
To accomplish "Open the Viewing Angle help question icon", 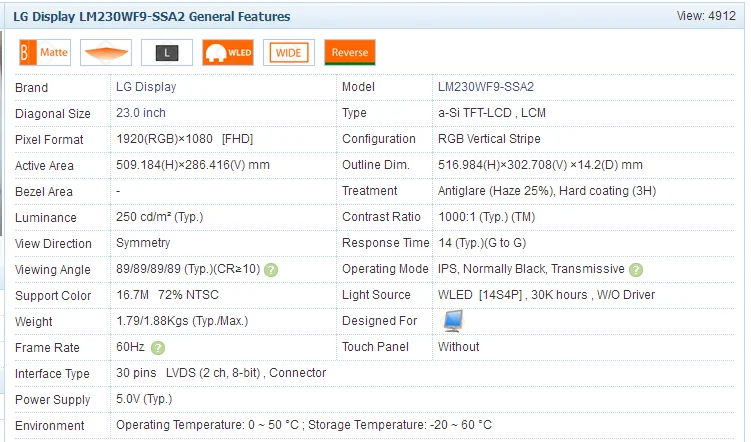I will pos(271,270).
